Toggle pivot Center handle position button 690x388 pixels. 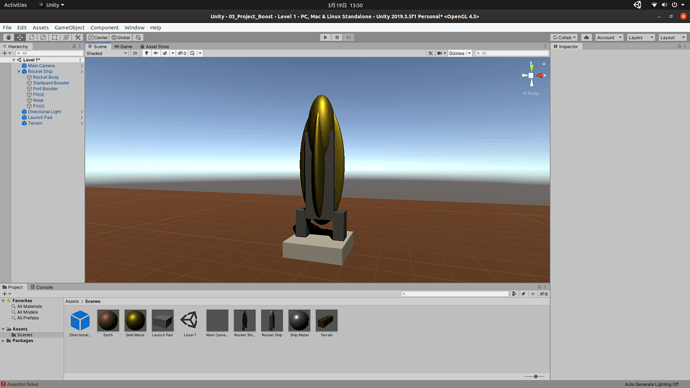98,37
